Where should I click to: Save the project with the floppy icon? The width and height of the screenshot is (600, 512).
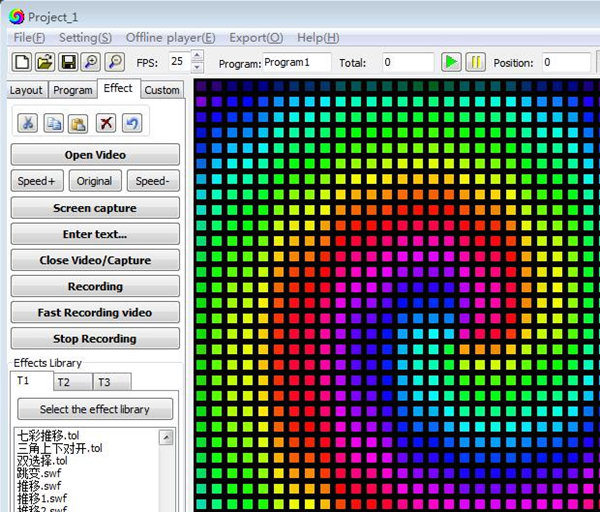pos(68,62)
